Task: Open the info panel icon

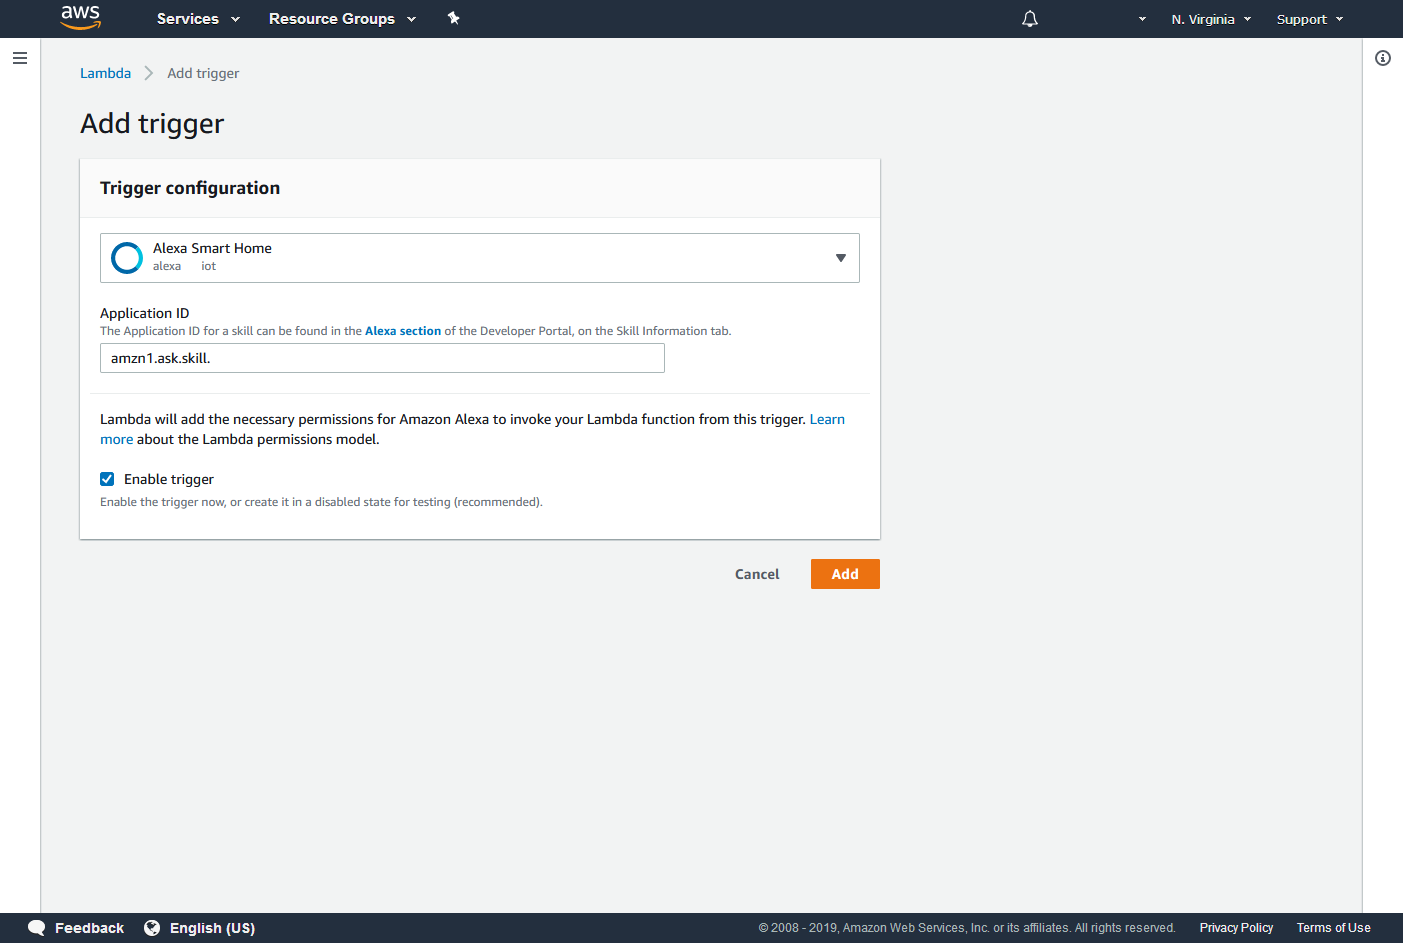Action: pyautogui.click(x=1383, y=58)
